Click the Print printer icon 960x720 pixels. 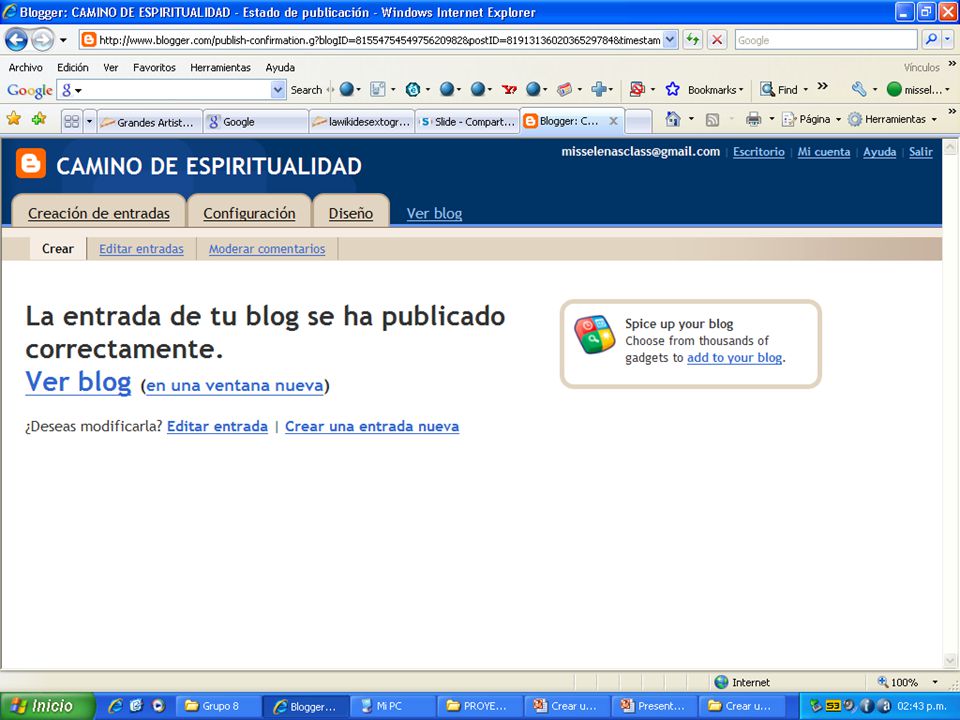click(753, 119)
